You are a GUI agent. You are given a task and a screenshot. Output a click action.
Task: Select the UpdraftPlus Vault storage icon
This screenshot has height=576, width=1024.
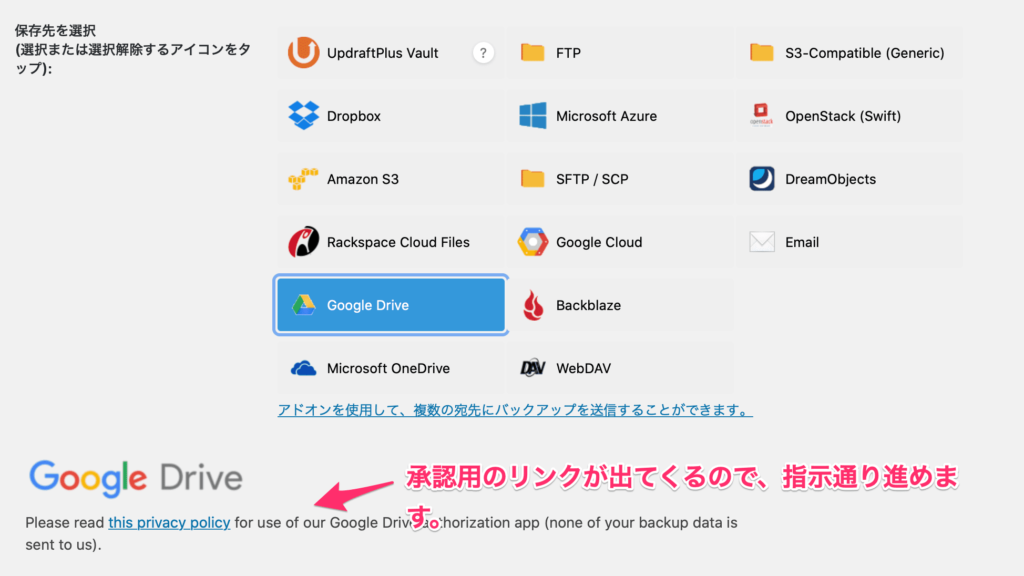[304, 53]
